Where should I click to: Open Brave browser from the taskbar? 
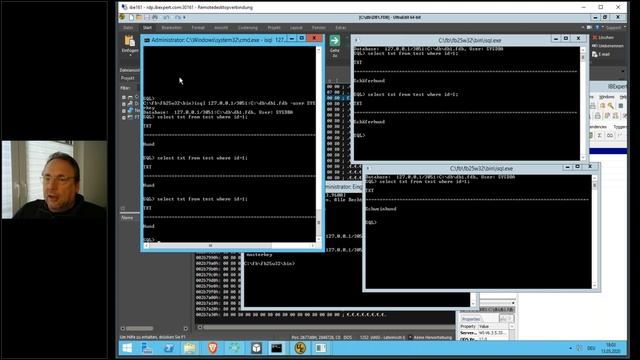pos(212,348)
